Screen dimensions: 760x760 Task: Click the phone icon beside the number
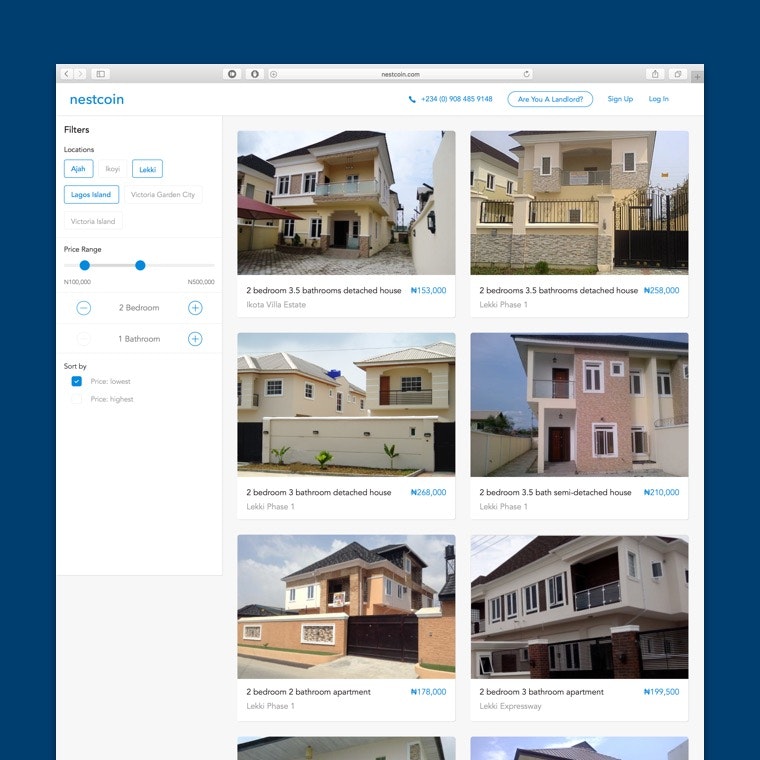click(x=412, y=99)
